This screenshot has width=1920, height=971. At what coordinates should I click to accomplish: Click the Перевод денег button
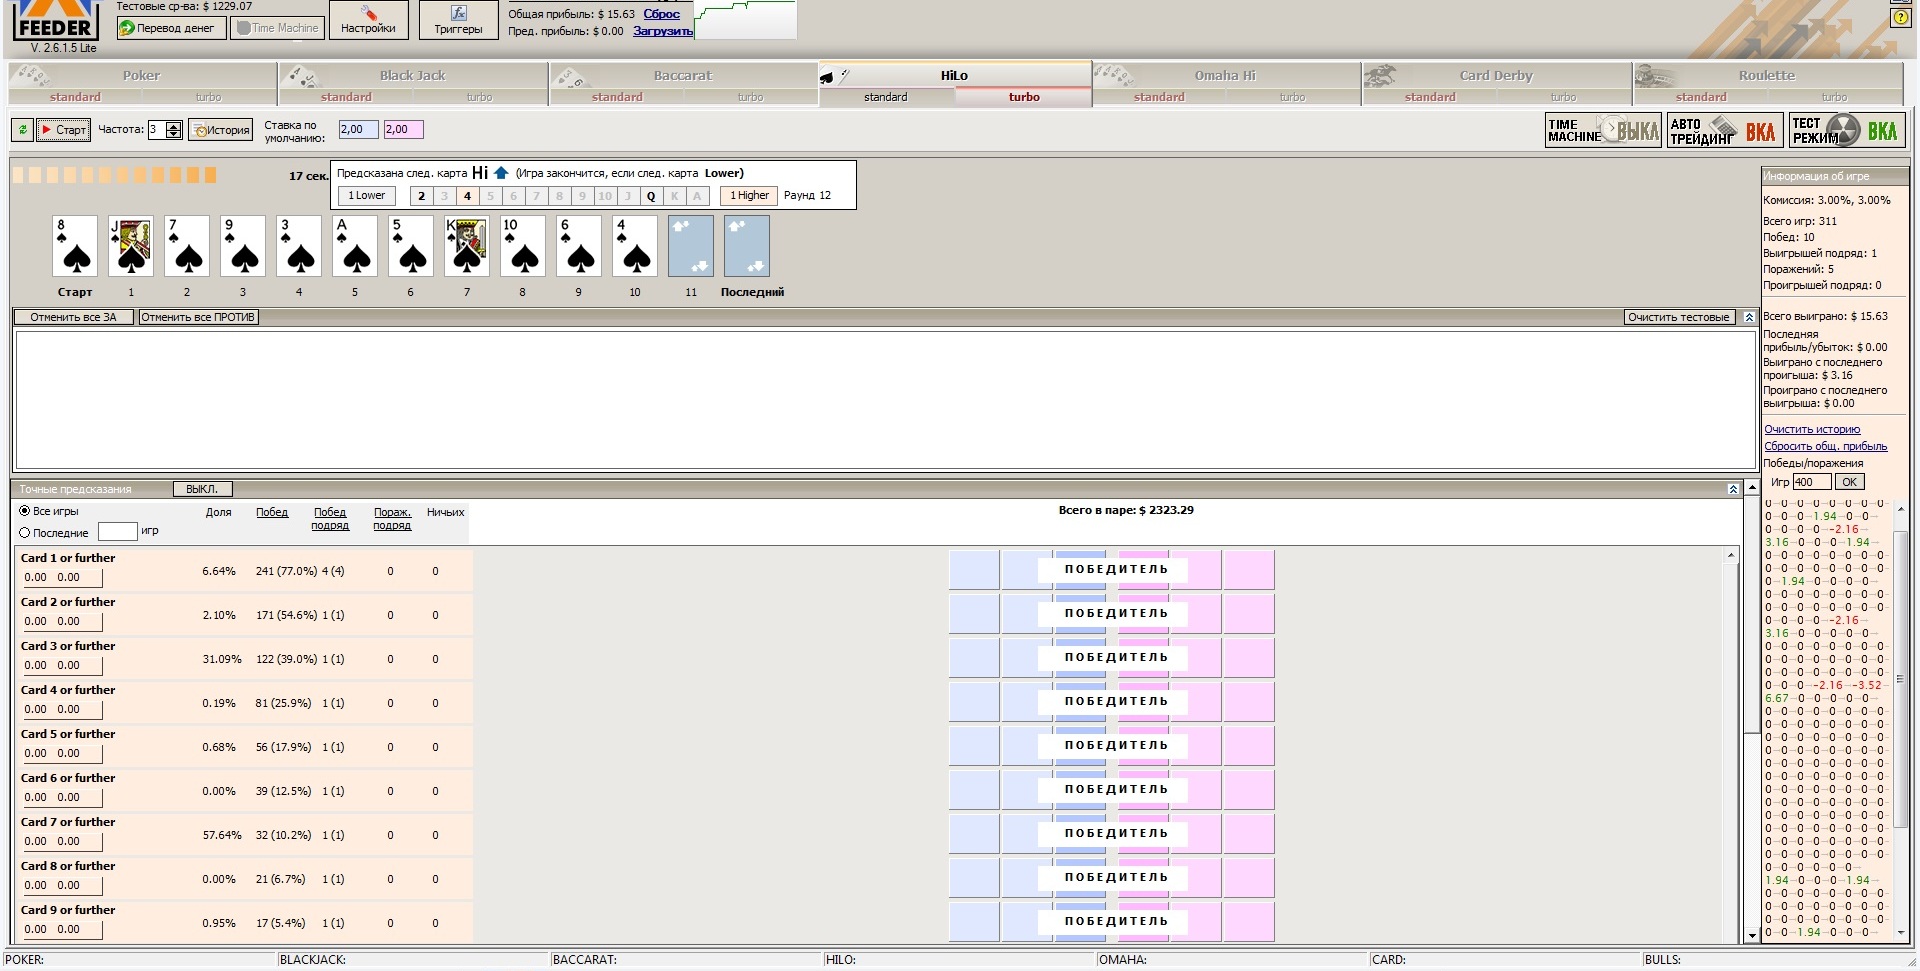click(x=172, y=28)
